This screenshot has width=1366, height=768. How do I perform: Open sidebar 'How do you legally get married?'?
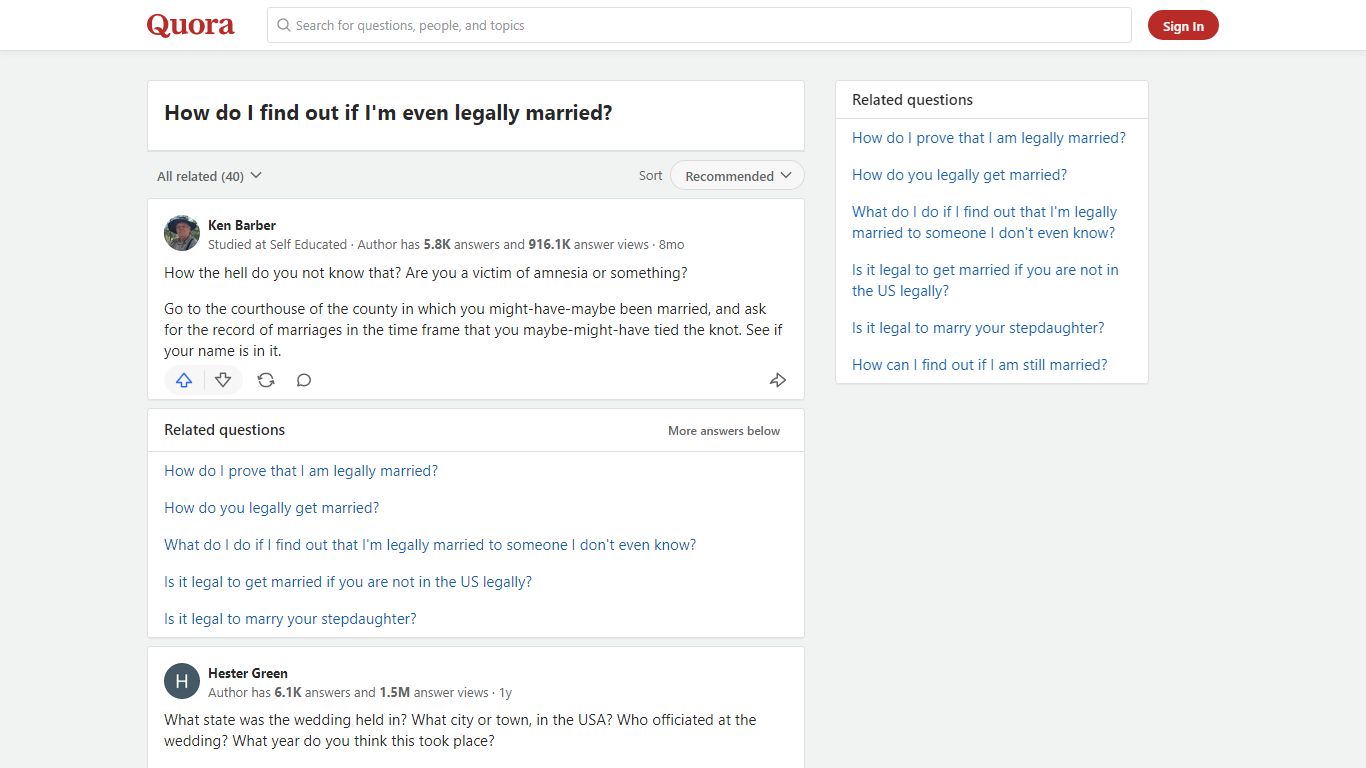coord(959,175)
